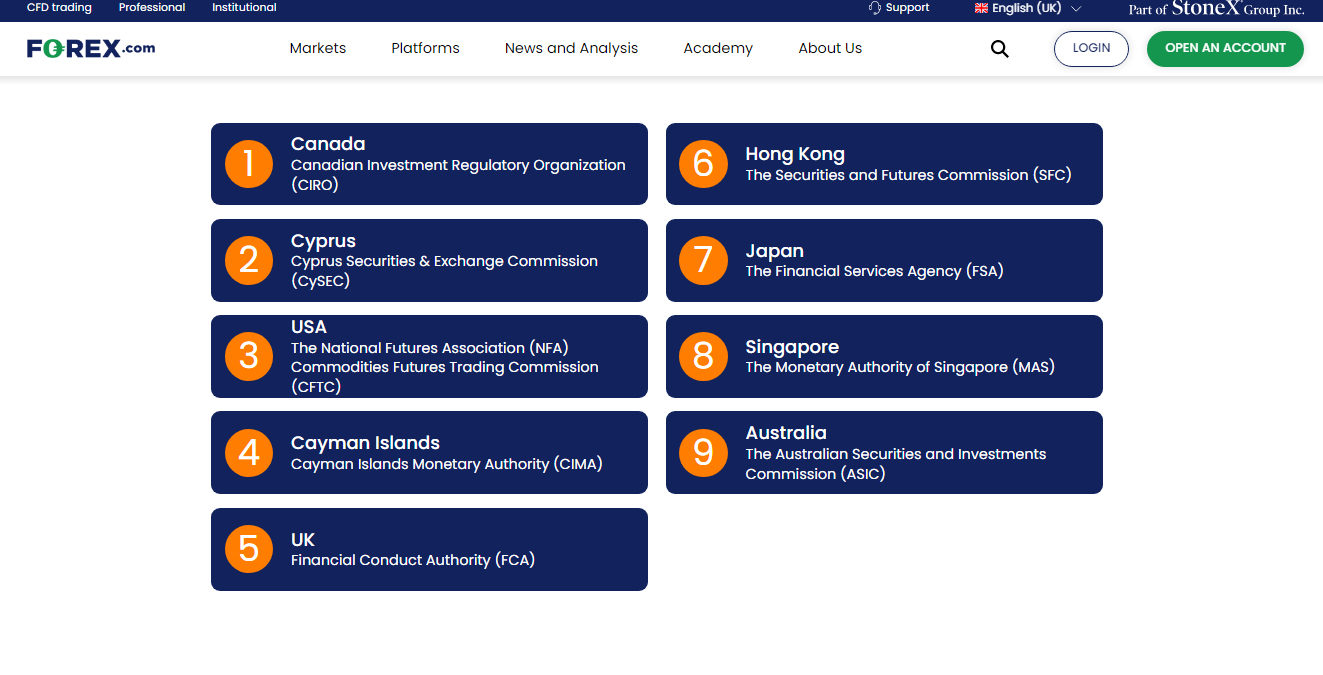Click the FOREX.com logo
Image resolution: width=1323 pixels, height=675 pixels.
(91, 48)
